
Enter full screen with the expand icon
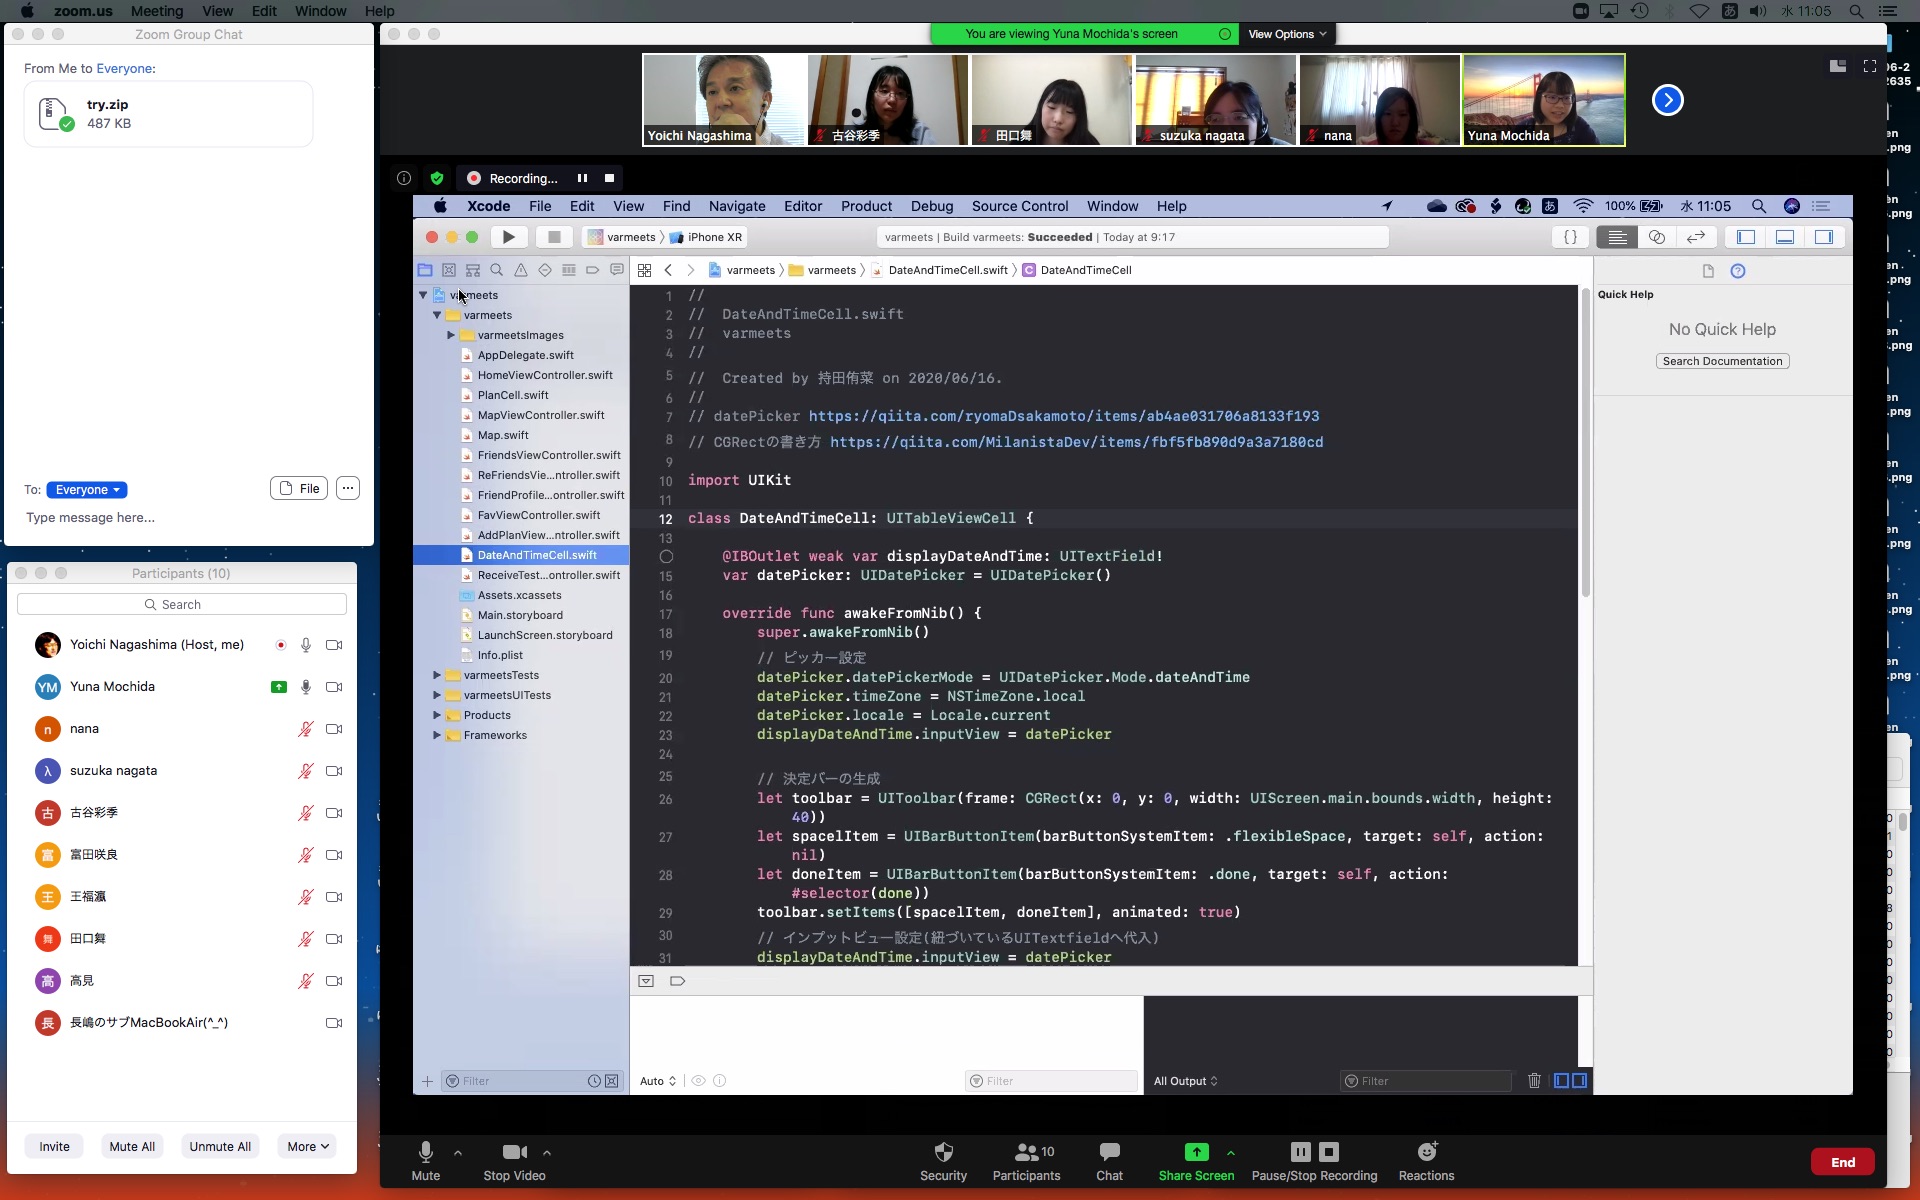coord(1869,66)
